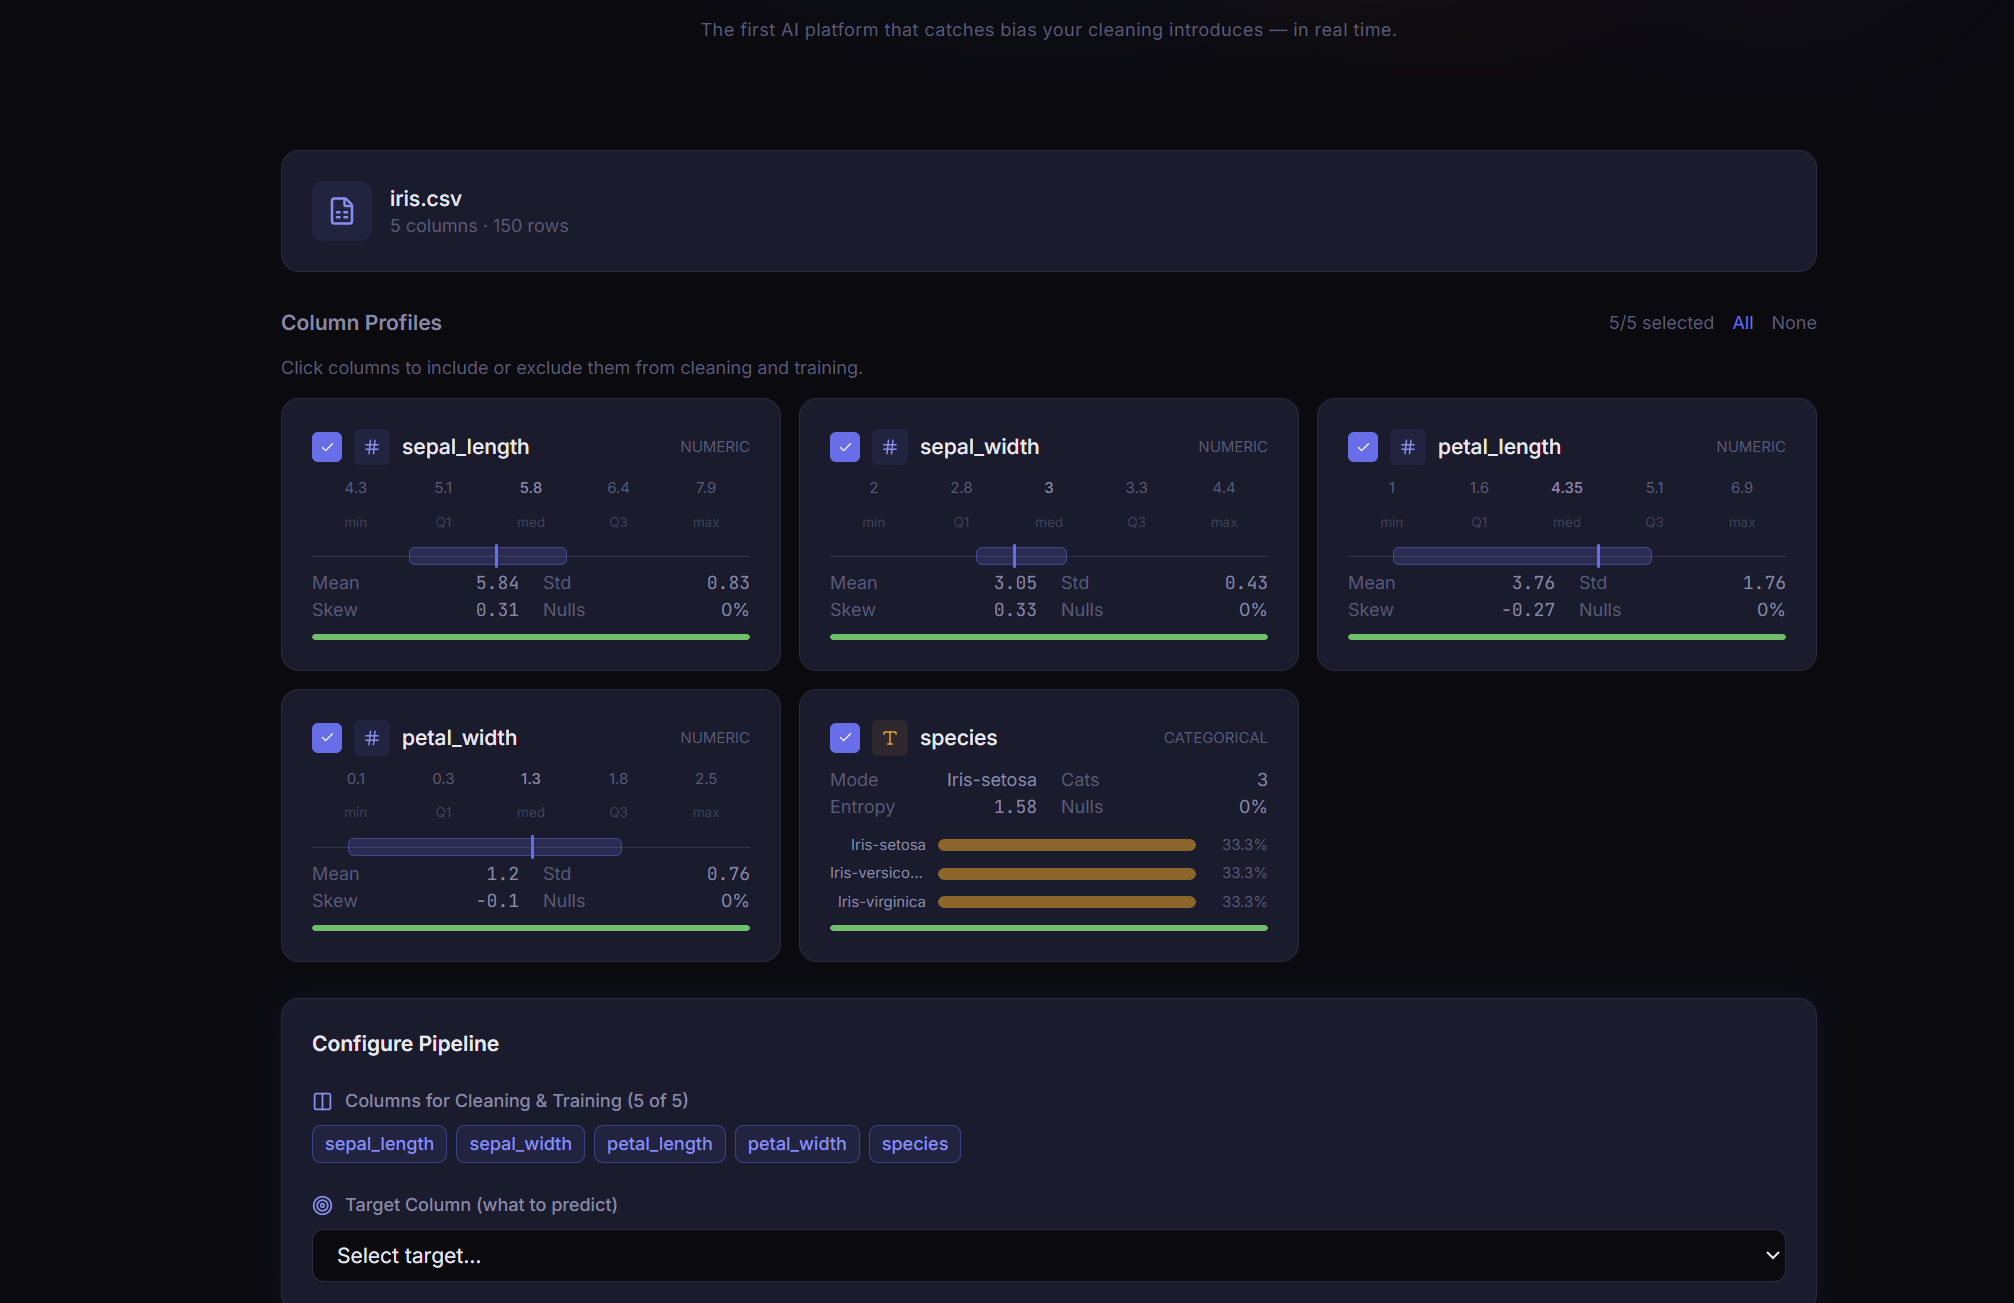Click the numeric hash icon beside sepal_length

[372, 447]
